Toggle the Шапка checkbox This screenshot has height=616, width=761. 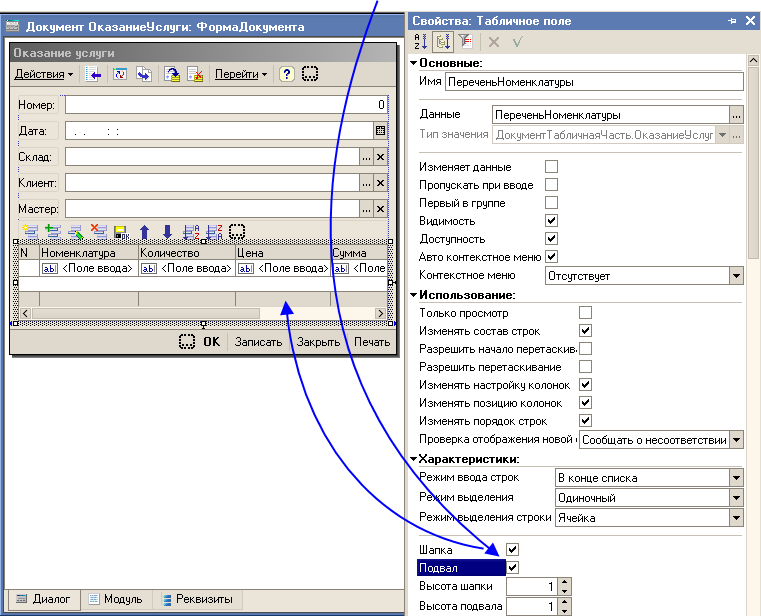click(513, 550)
